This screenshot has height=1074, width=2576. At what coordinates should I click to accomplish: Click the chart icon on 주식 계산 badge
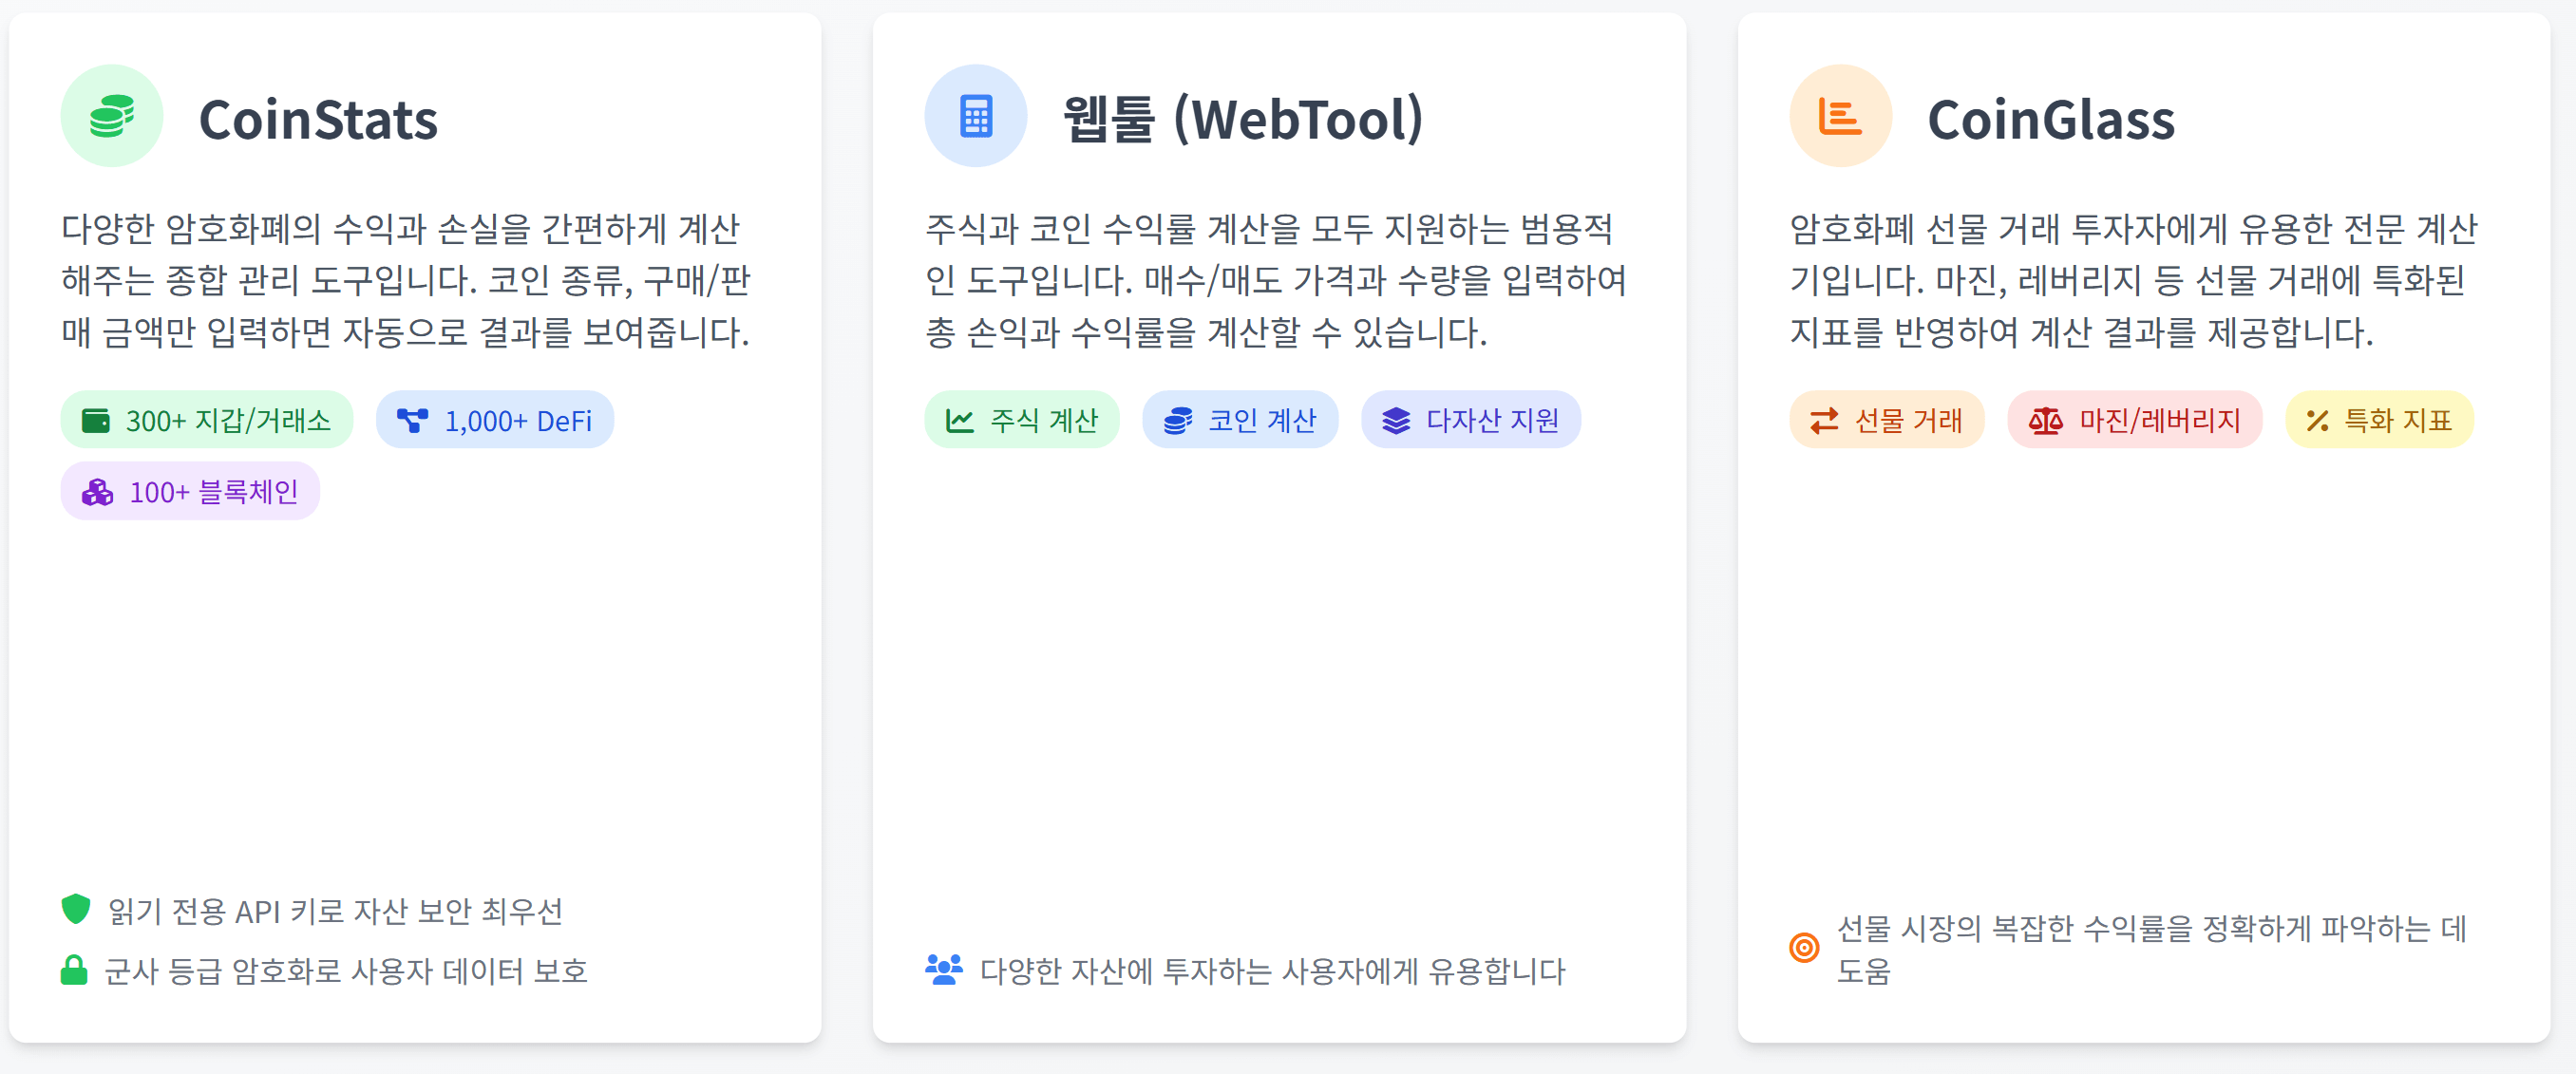[960, 420]
